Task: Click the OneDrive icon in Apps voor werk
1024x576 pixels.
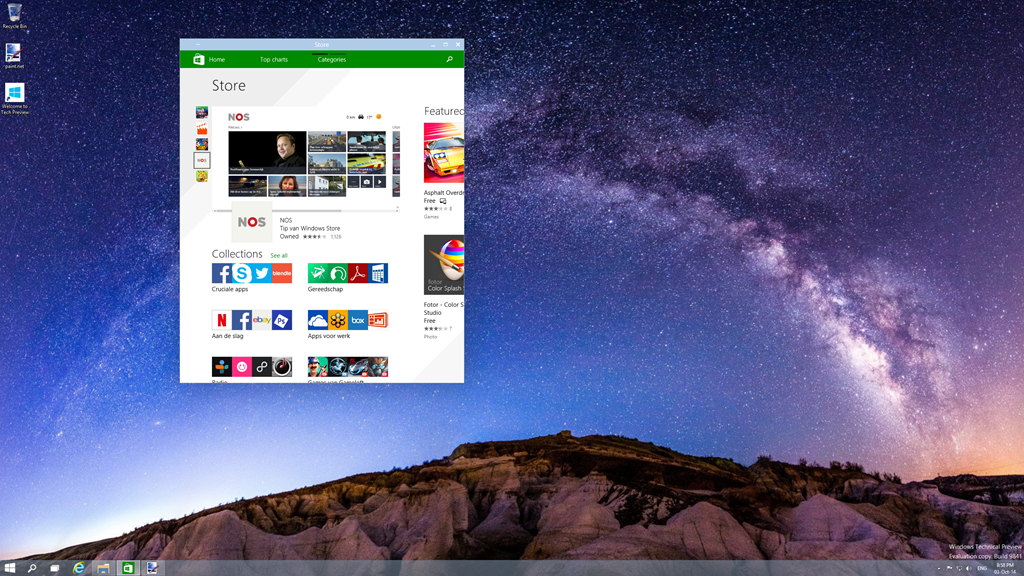Action: coord(318,320)
